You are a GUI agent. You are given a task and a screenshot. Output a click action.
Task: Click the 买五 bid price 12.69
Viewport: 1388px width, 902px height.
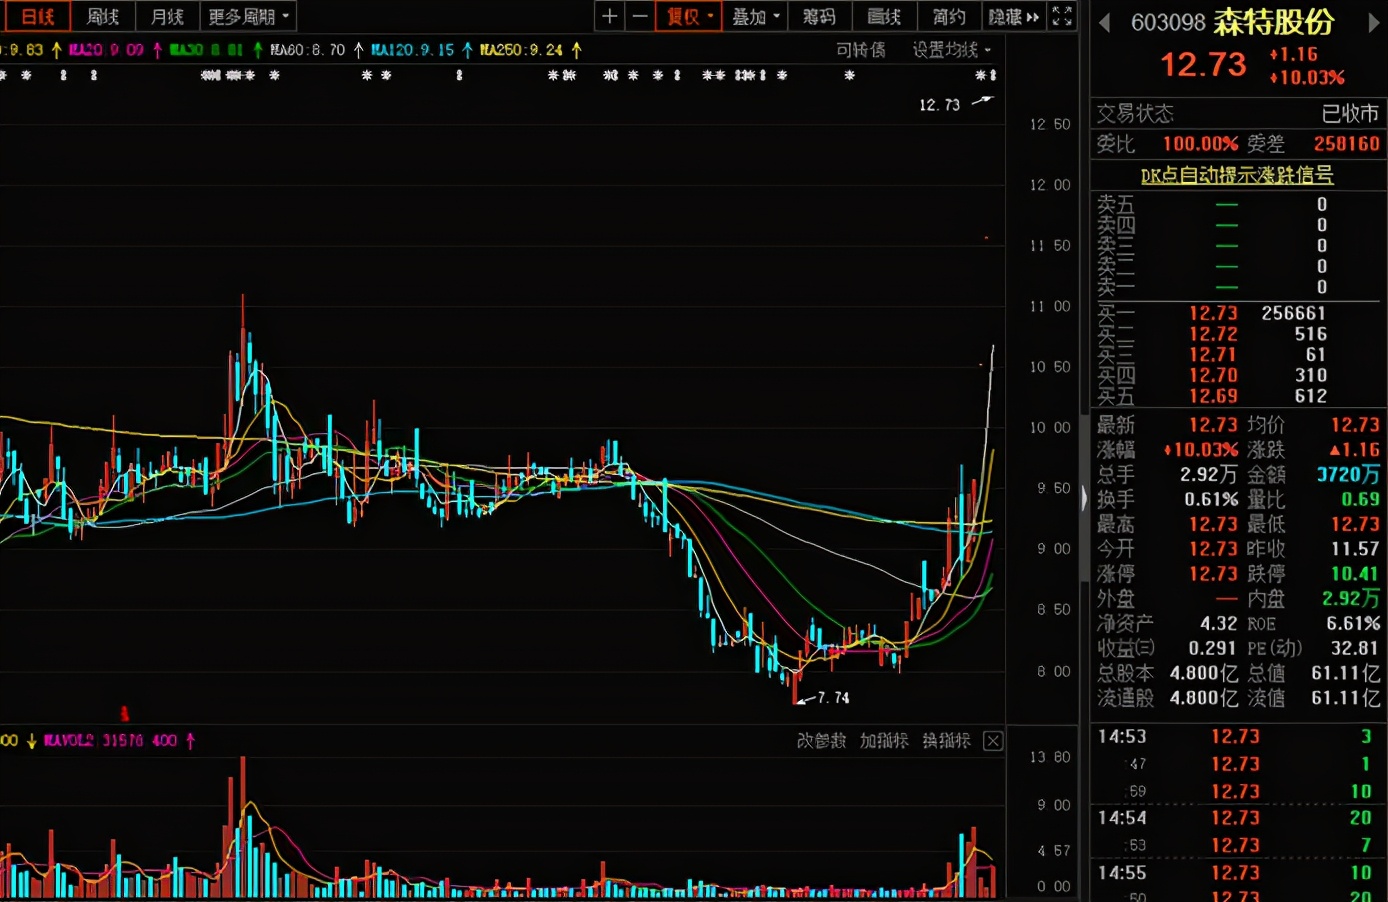click(x=1213, y=396)
